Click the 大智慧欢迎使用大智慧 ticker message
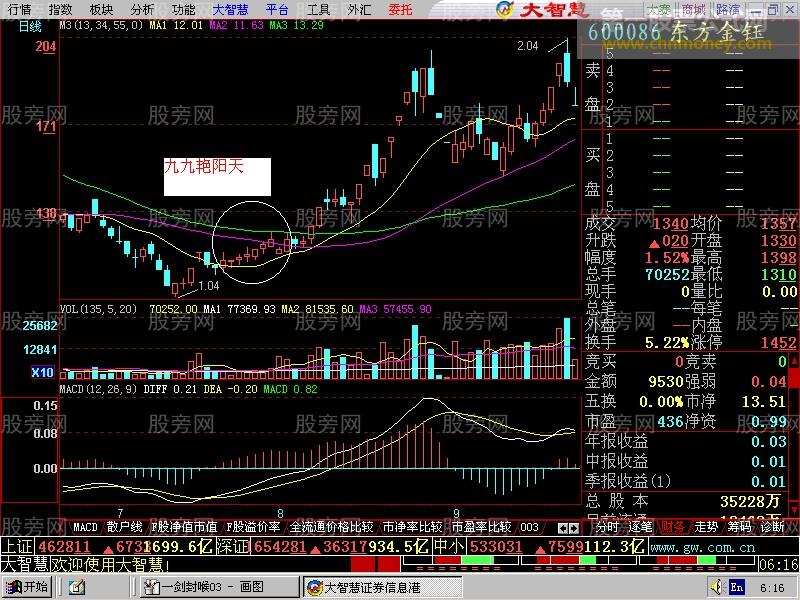800x600 pixels. [x=85, y=564]
